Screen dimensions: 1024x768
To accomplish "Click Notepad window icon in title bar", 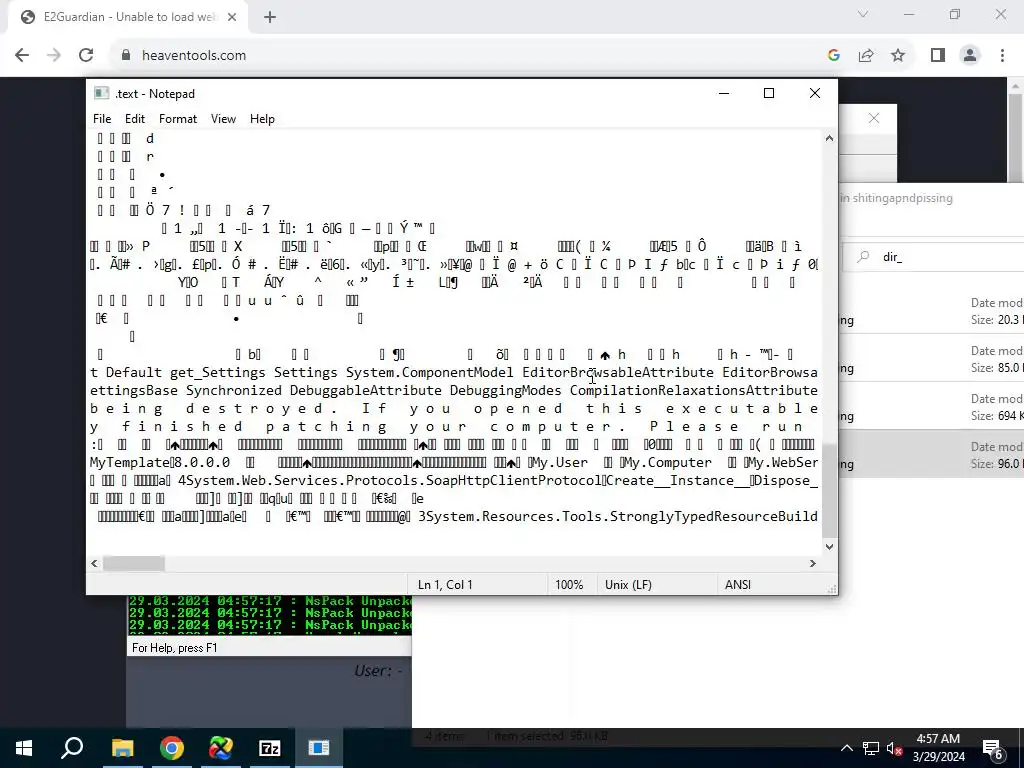I will pyautogui.click(x=101, y=93).
